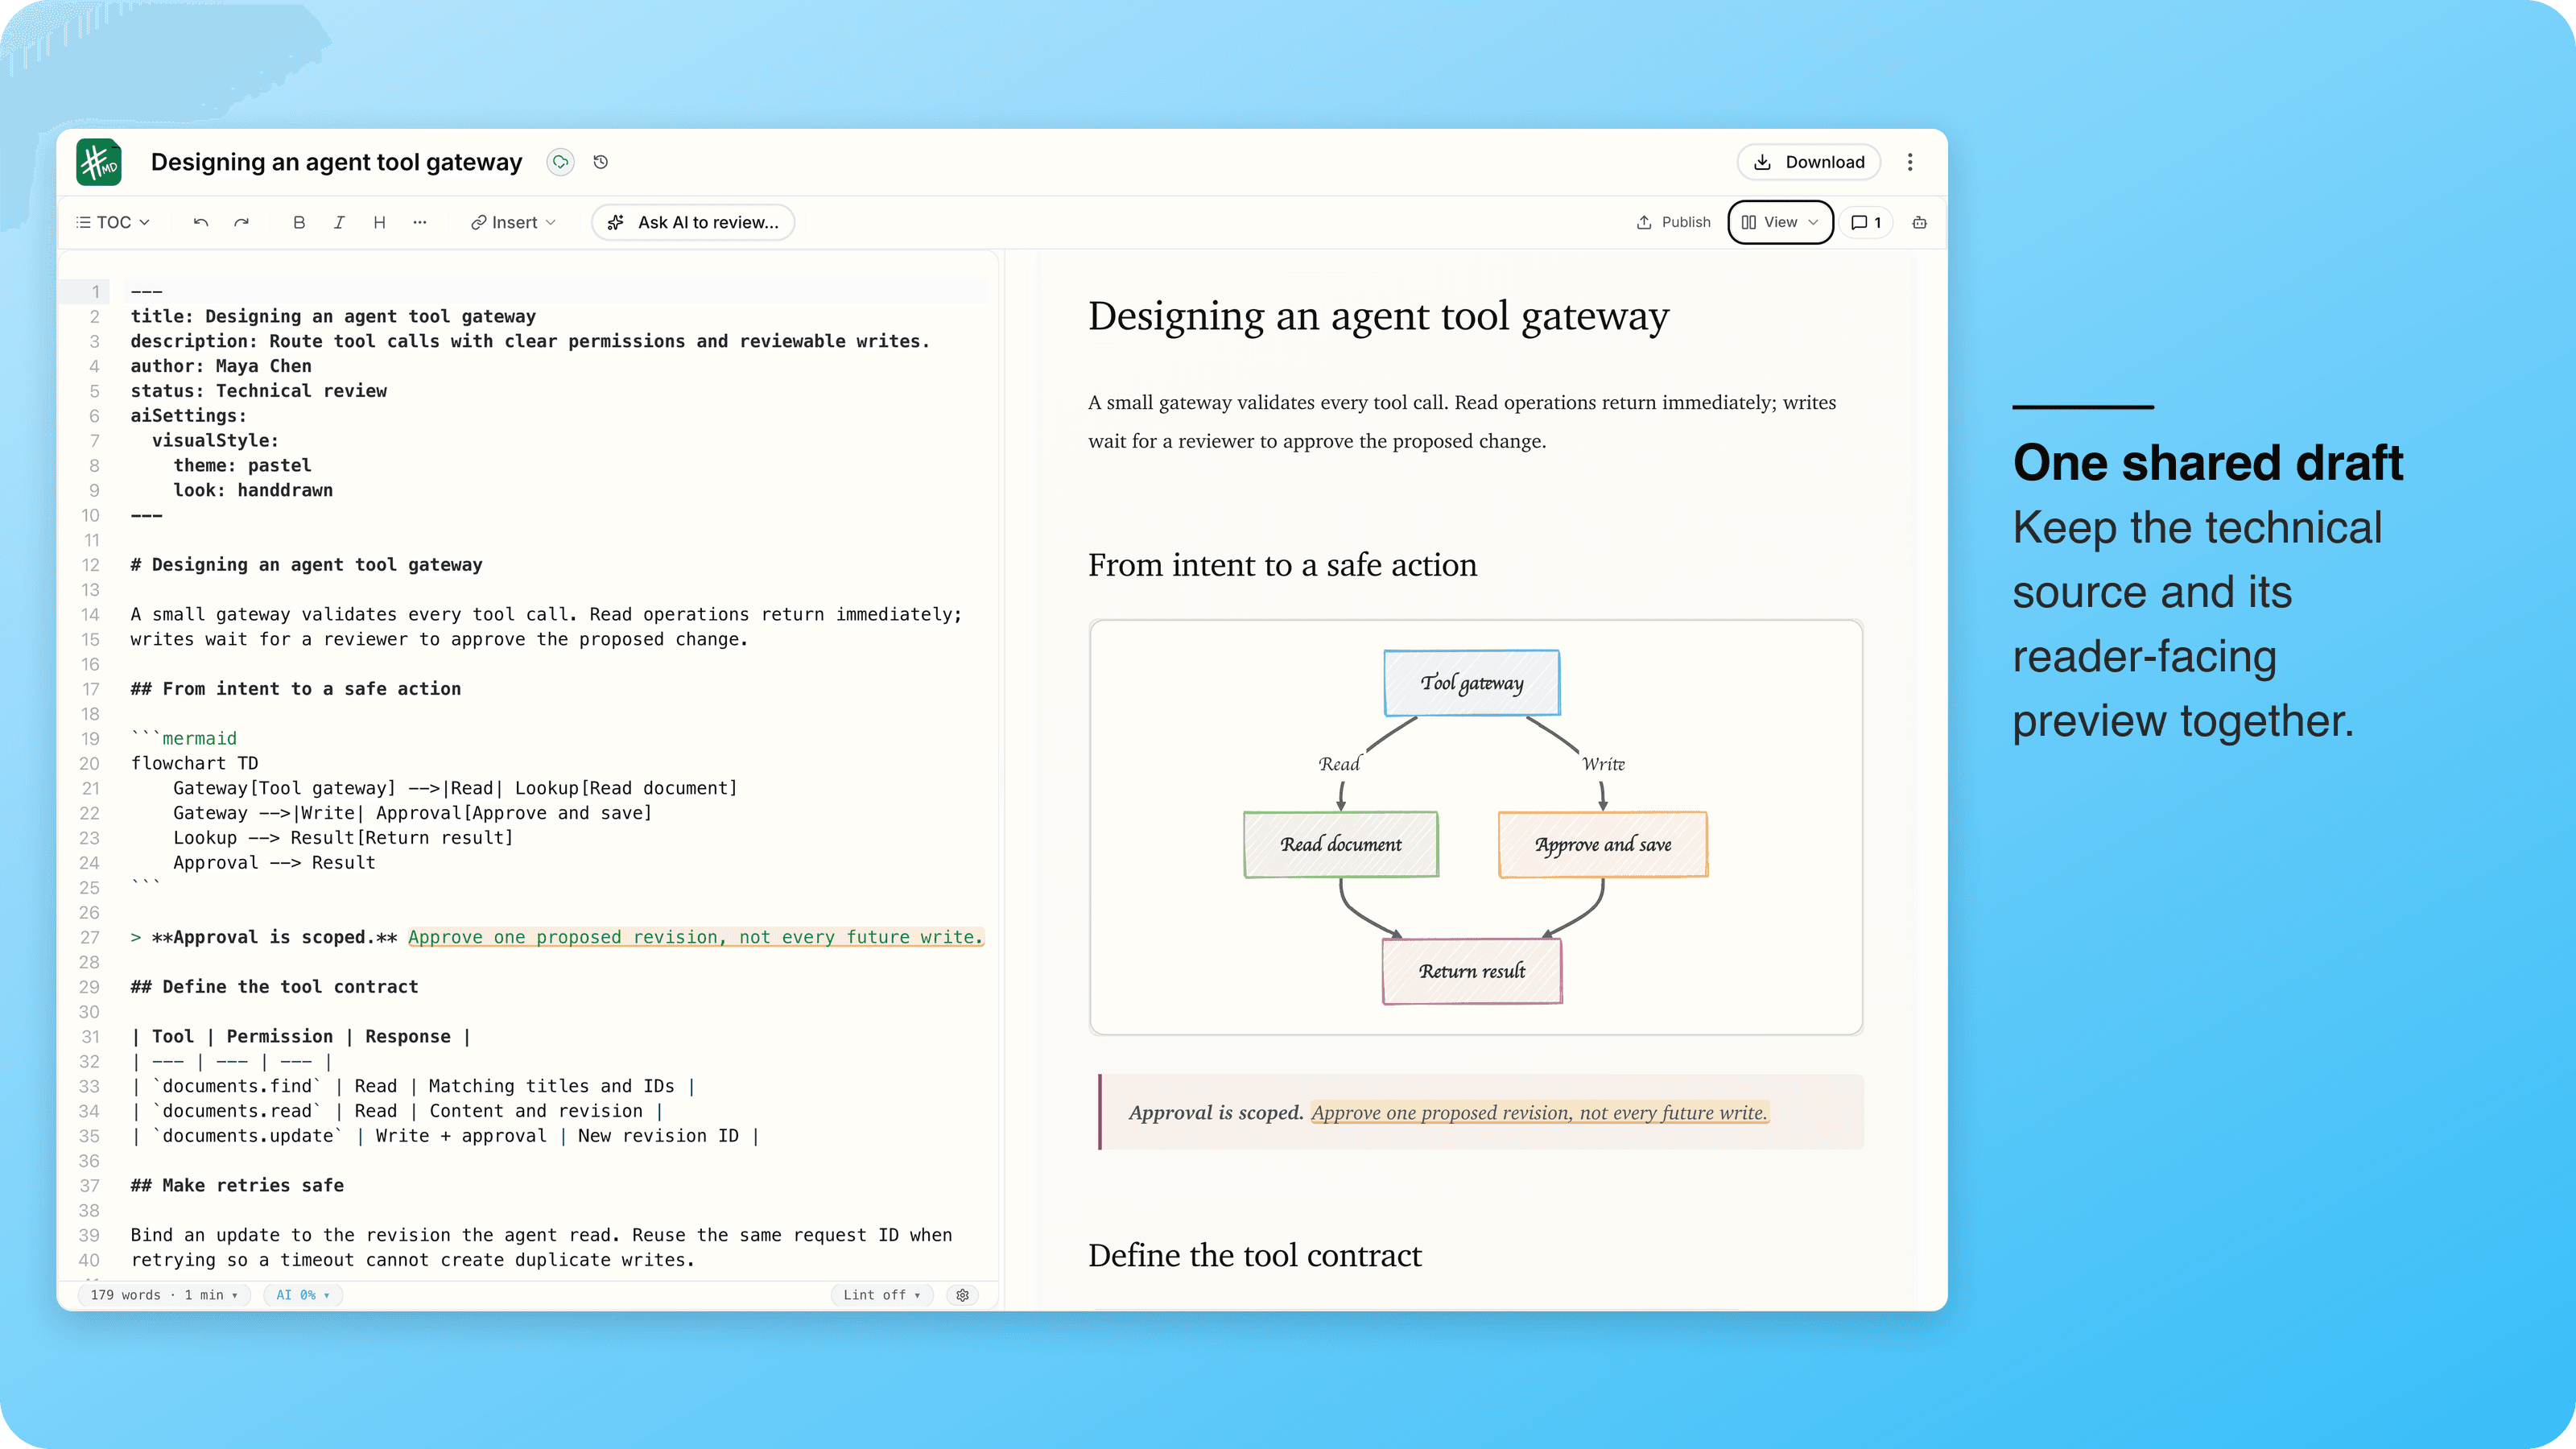
Task: Click the '## From intent to a safe action' source line
Action: click(x=296, y=689)
